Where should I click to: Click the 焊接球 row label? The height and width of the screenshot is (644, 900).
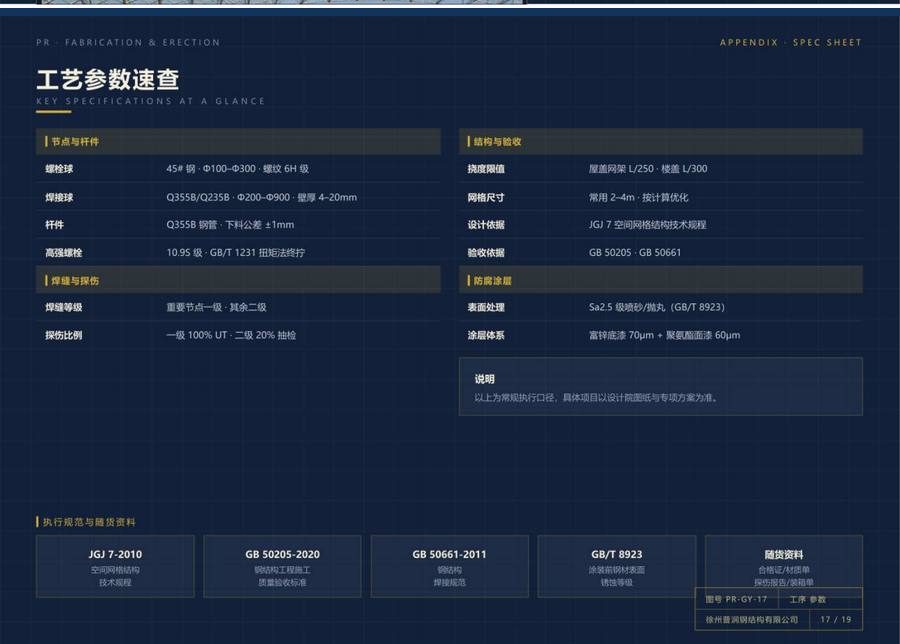(x=59, y=197)
